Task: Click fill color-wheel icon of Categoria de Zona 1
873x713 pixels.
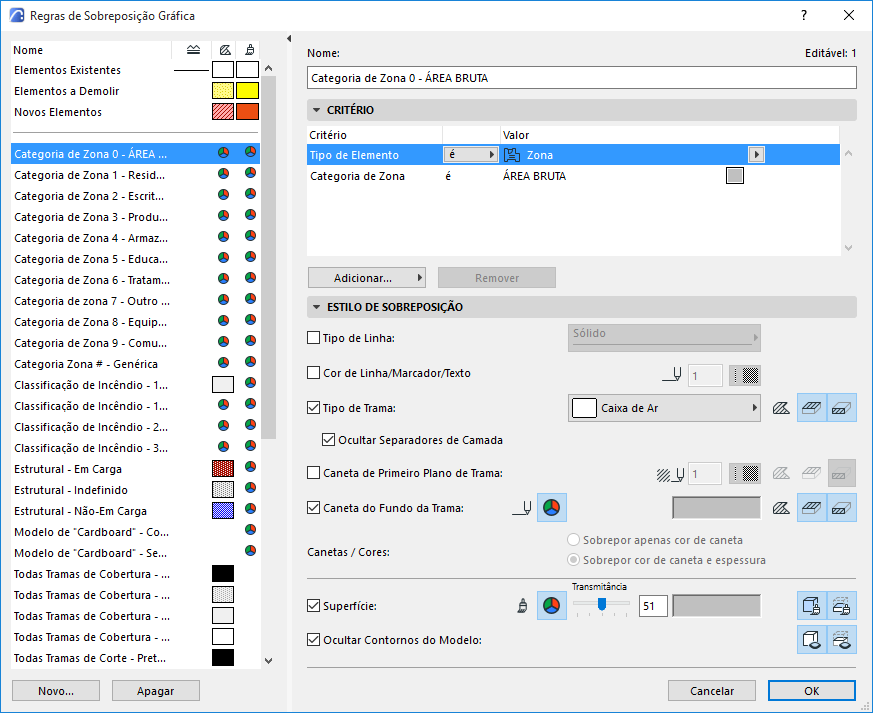Action: click(x=223, y=174)
